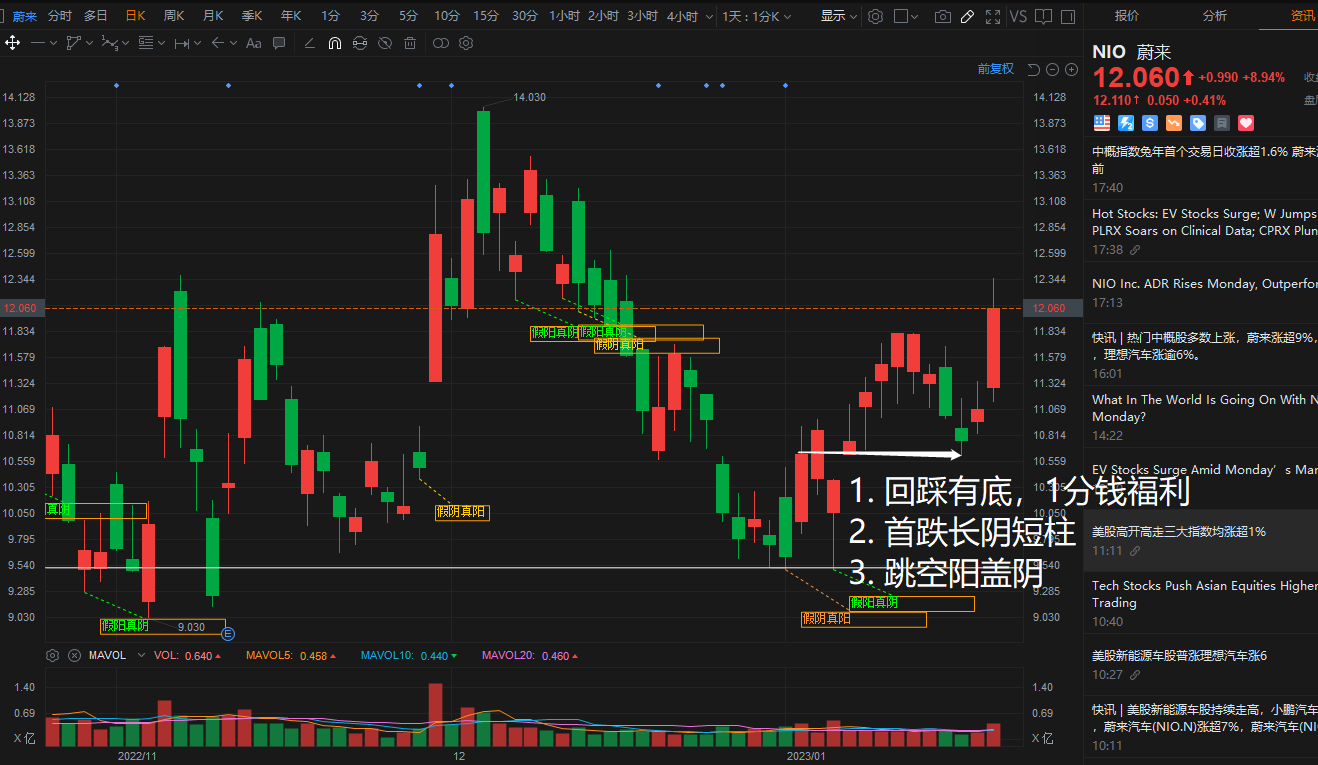Switch to 多日 multi-day view

click(96, 16)
